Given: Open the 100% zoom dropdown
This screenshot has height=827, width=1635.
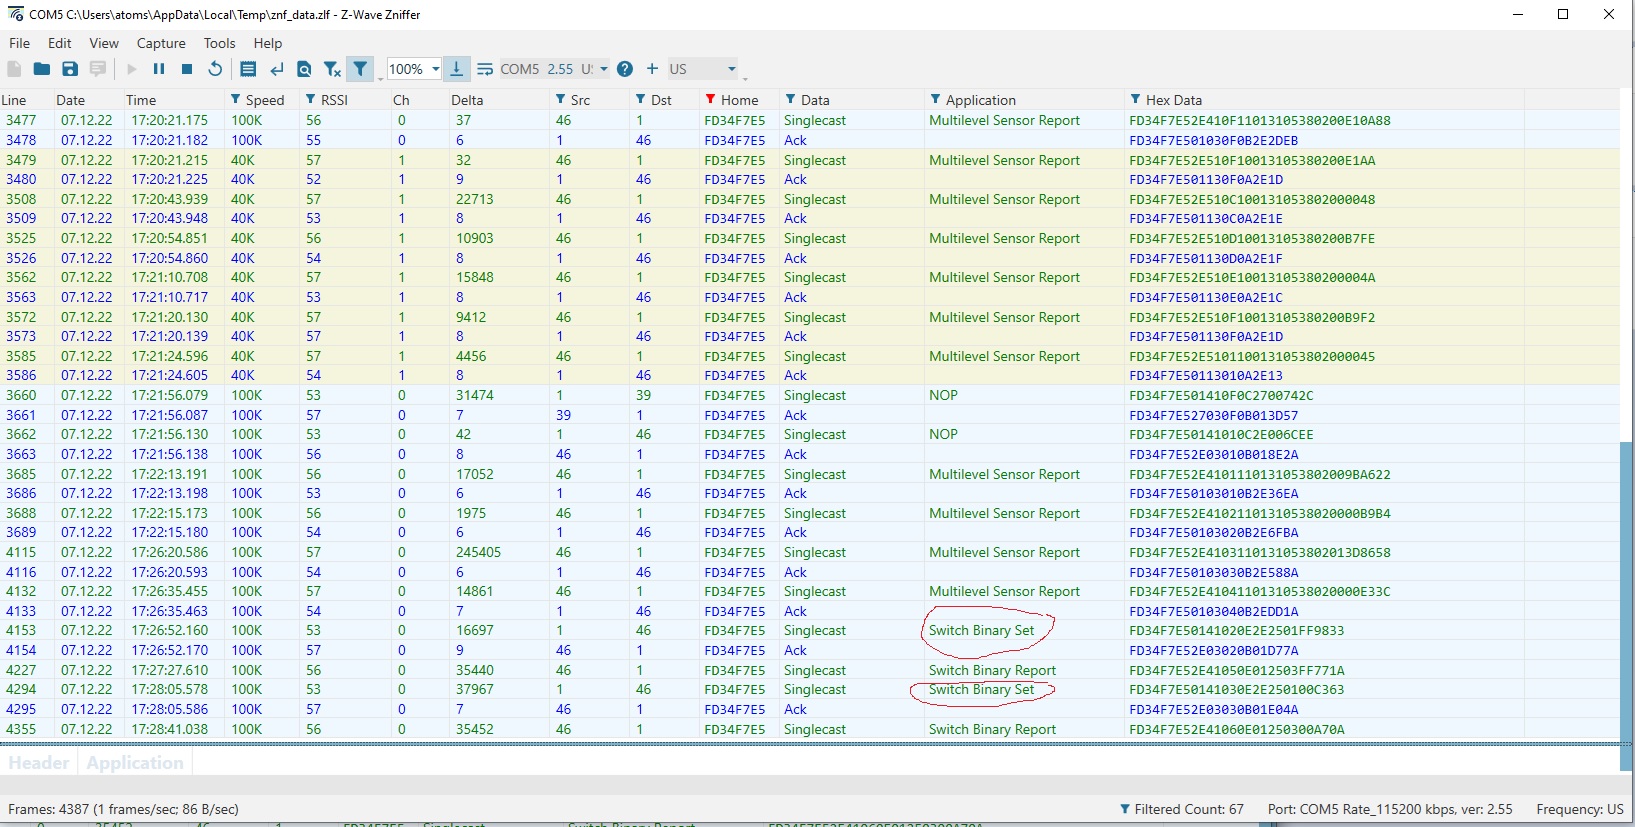Looking at the screenshot, I should click(414, 69).
